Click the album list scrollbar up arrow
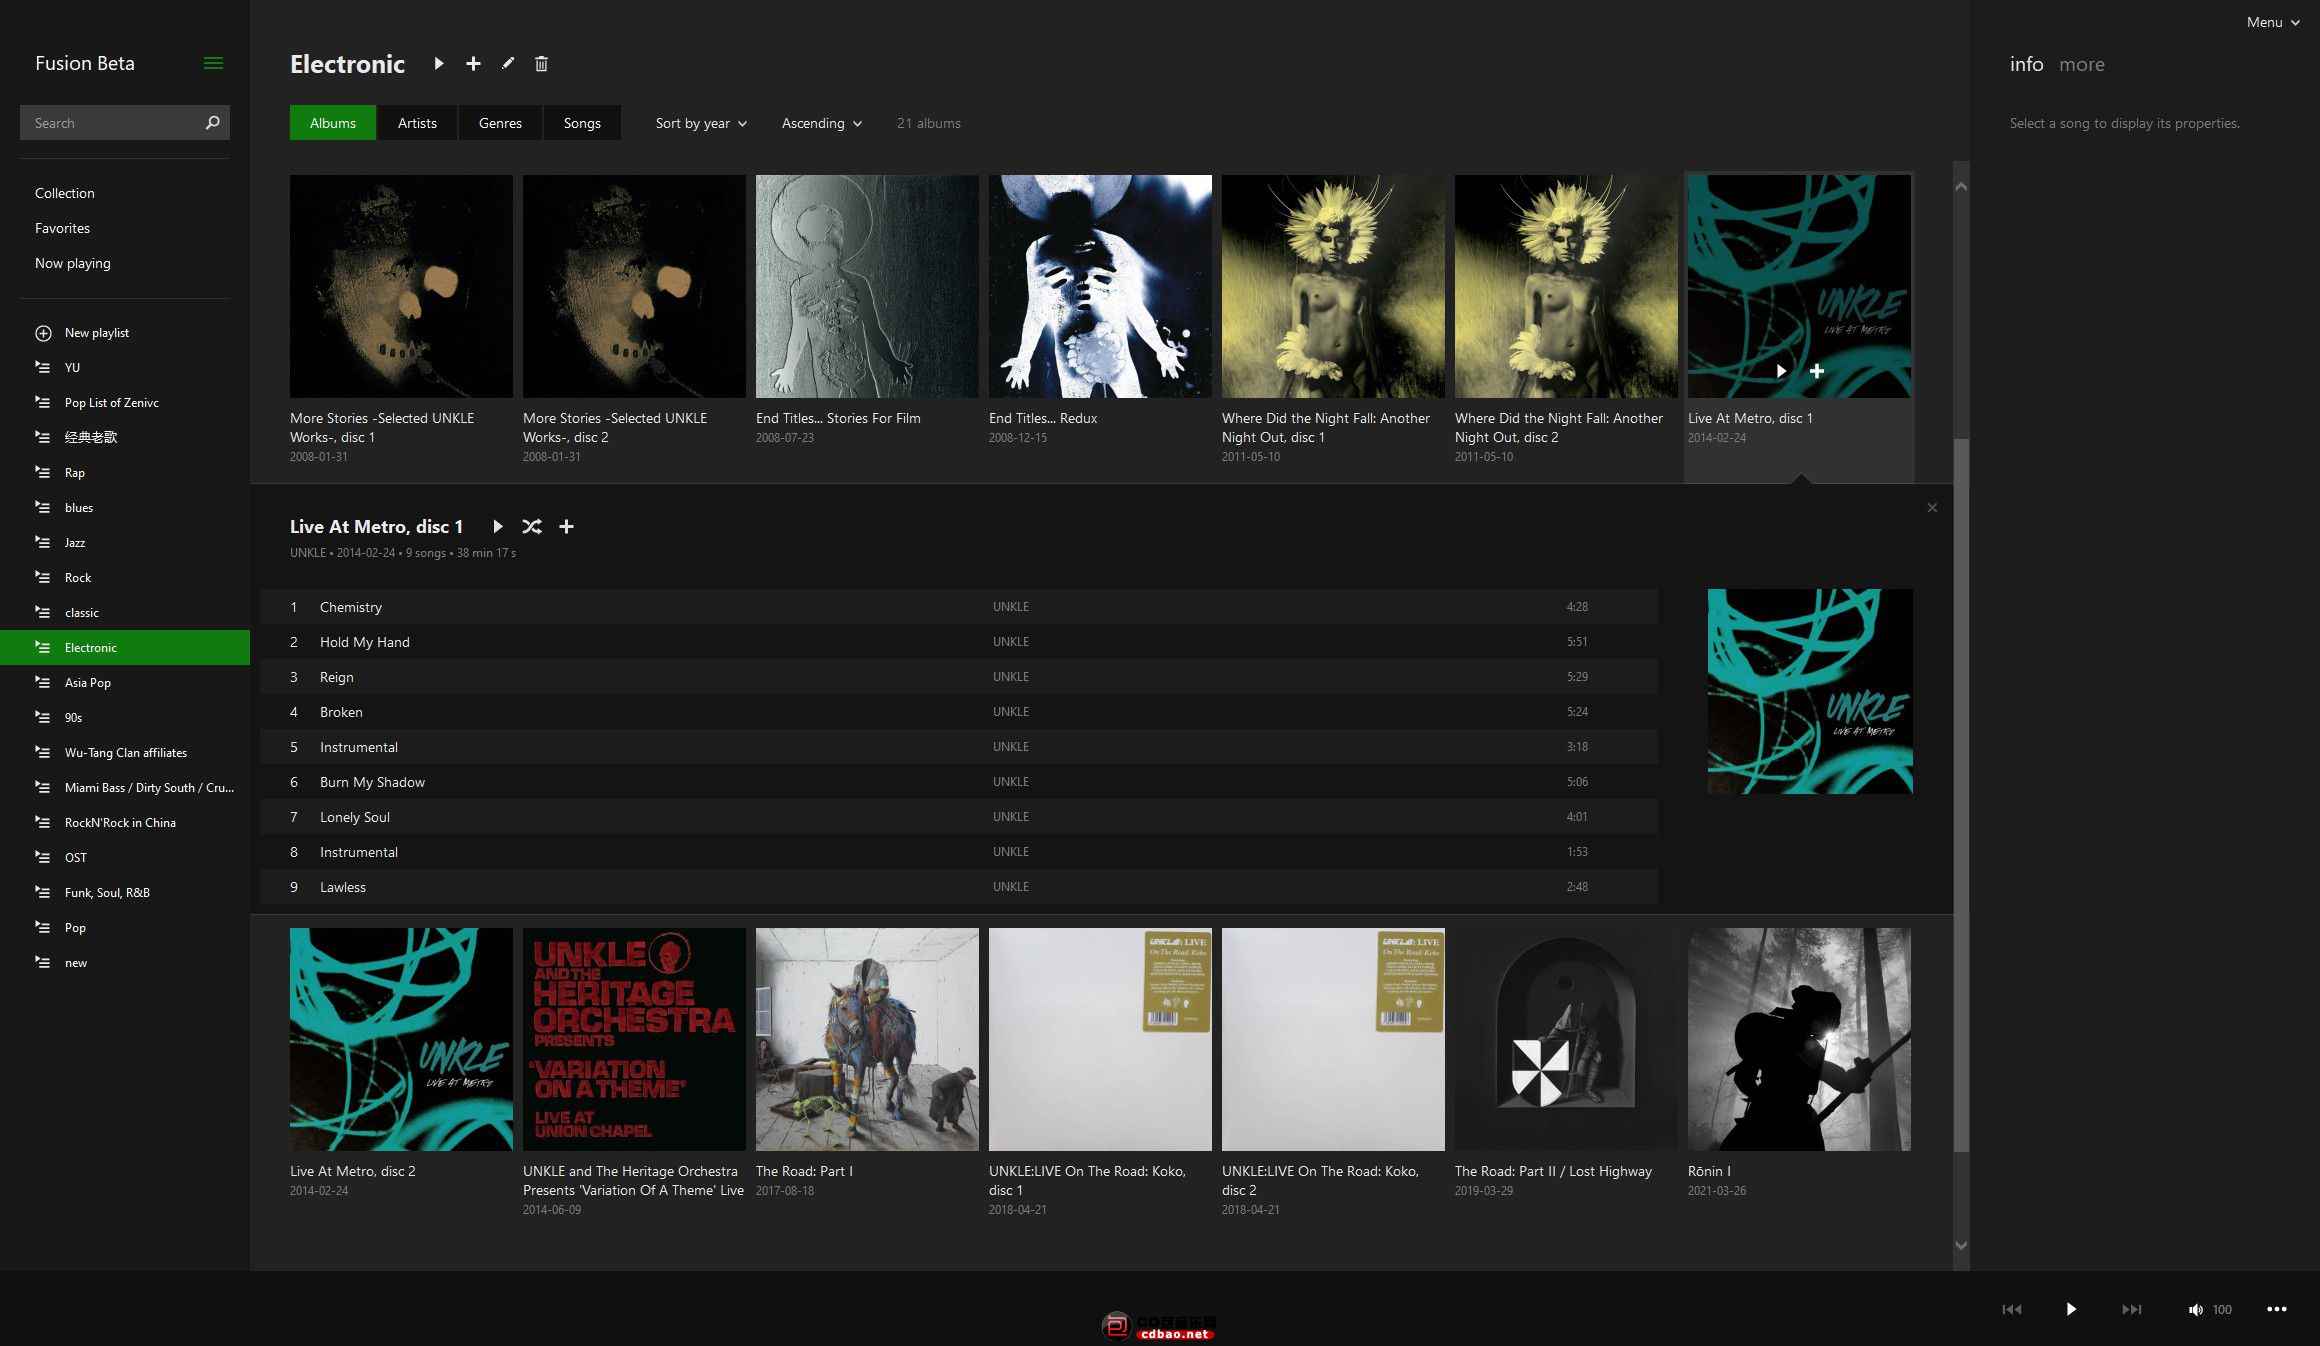Viewport: 2320px width, 1346px height. (x=1961, y=187)
